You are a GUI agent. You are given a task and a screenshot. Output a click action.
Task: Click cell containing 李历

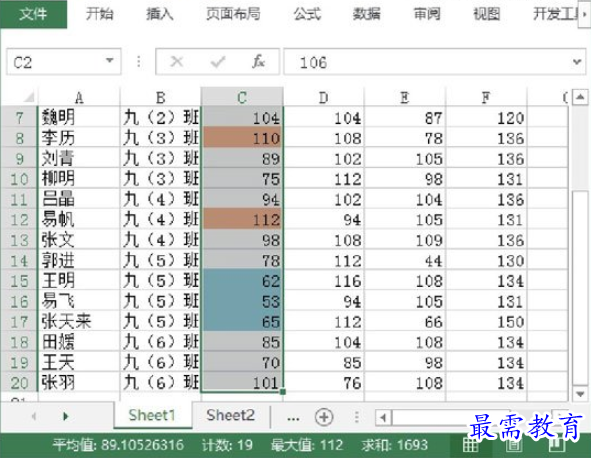(79, 138)
